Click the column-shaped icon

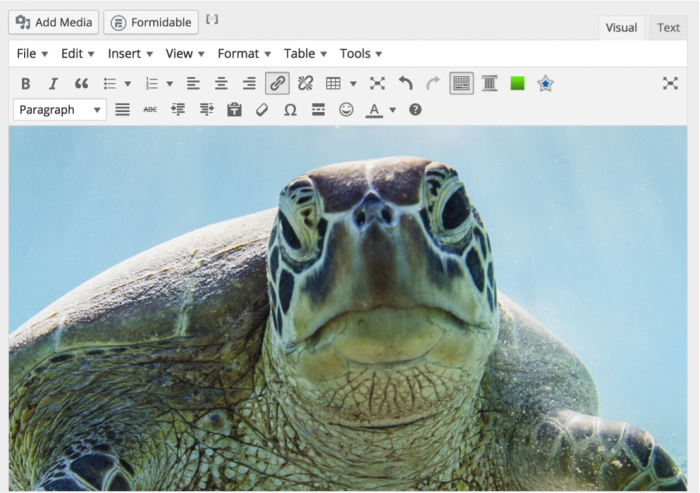pyautogui.click(x=490, y=84)
